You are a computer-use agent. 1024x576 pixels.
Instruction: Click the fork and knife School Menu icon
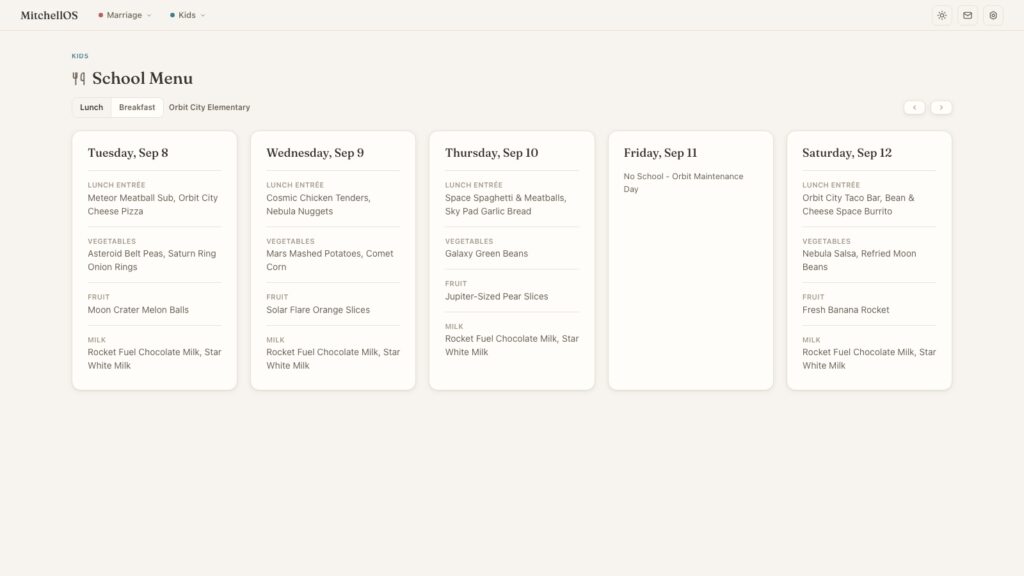tap(78, 78)
